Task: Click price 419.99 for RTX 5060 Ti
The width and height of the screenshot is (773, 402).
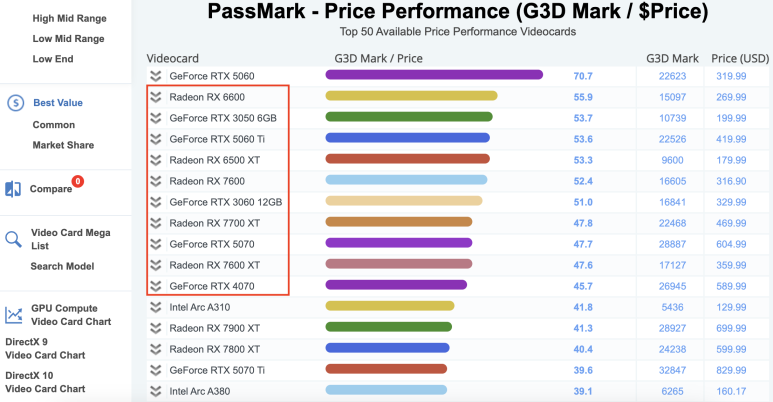Action: [731, 139]
